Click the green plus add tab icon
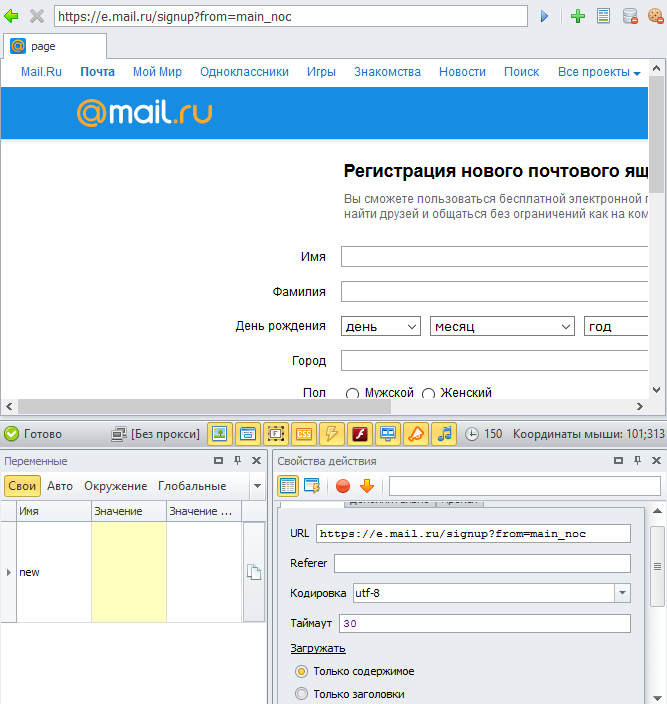667x704 pixels. point(578,17)
